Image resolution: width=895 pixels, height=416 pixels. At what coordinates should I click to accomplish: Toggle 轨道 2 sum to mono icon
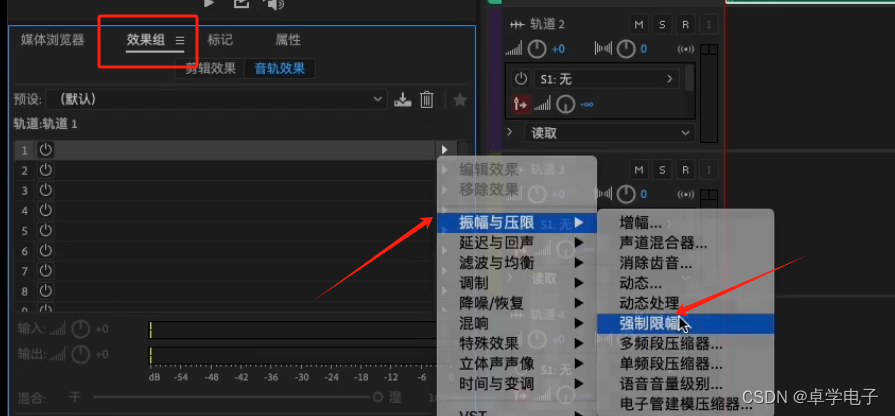[x=686, y=49]
